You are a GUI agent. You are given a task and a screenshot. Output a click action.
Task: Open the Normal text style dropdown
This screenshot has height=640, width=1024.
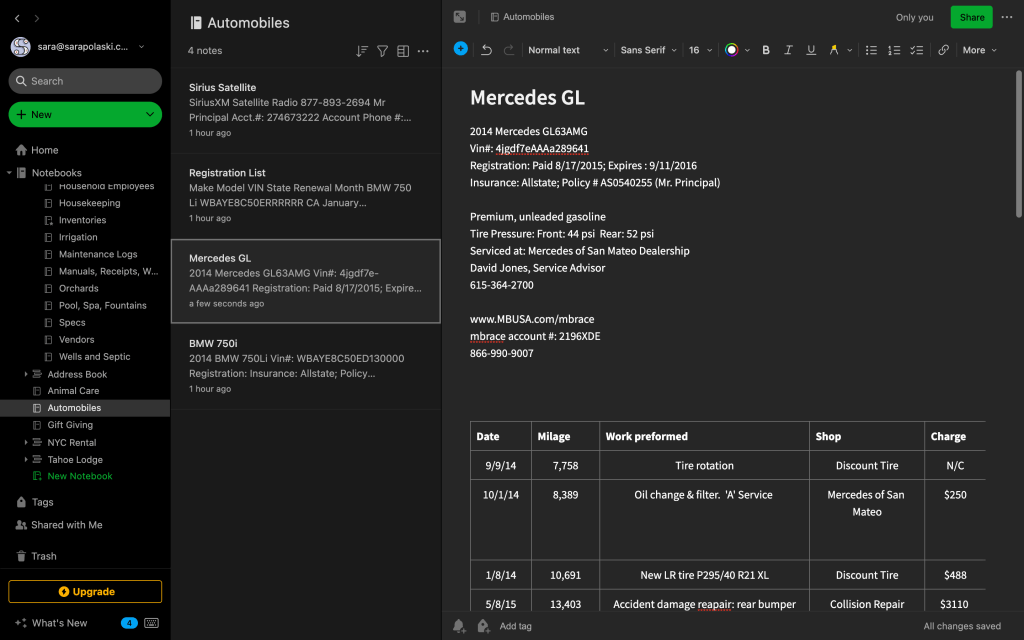[568, 50]
